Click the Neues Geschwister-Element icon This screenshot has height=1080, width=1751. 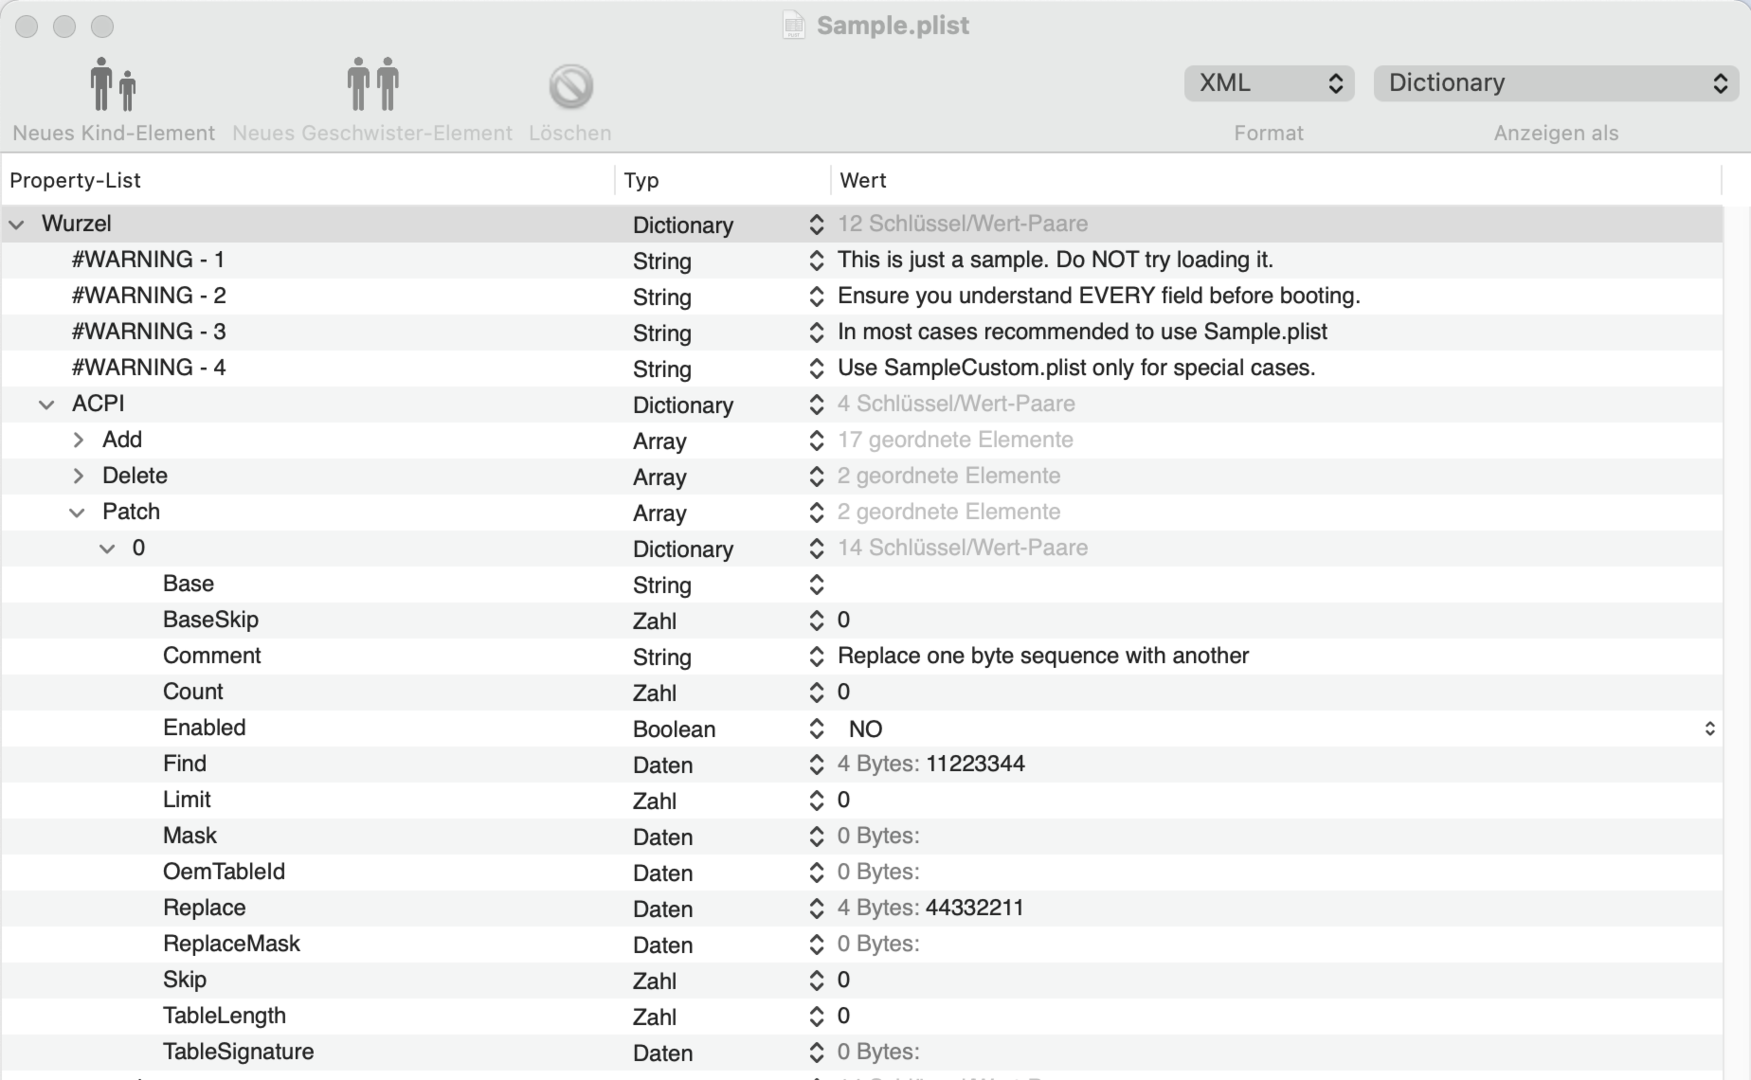[372, 85]
